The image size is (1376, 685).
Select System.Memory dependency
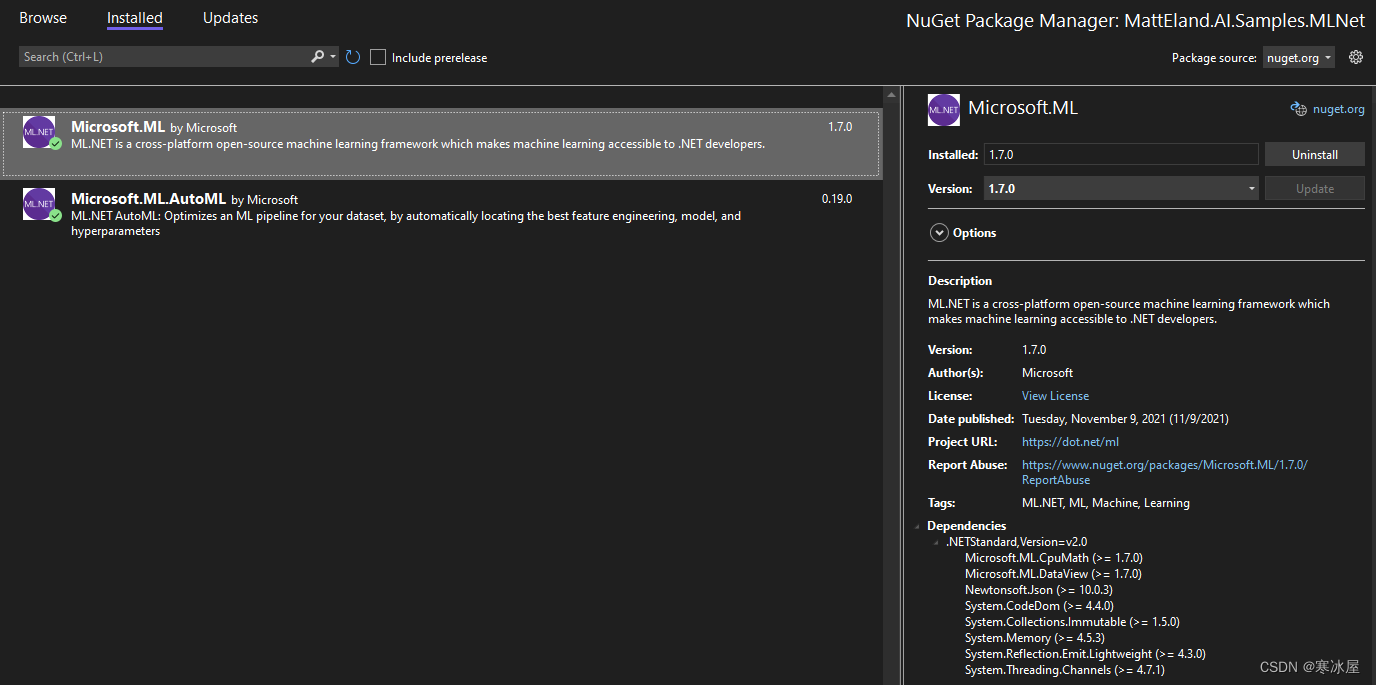coord(1035,638)
